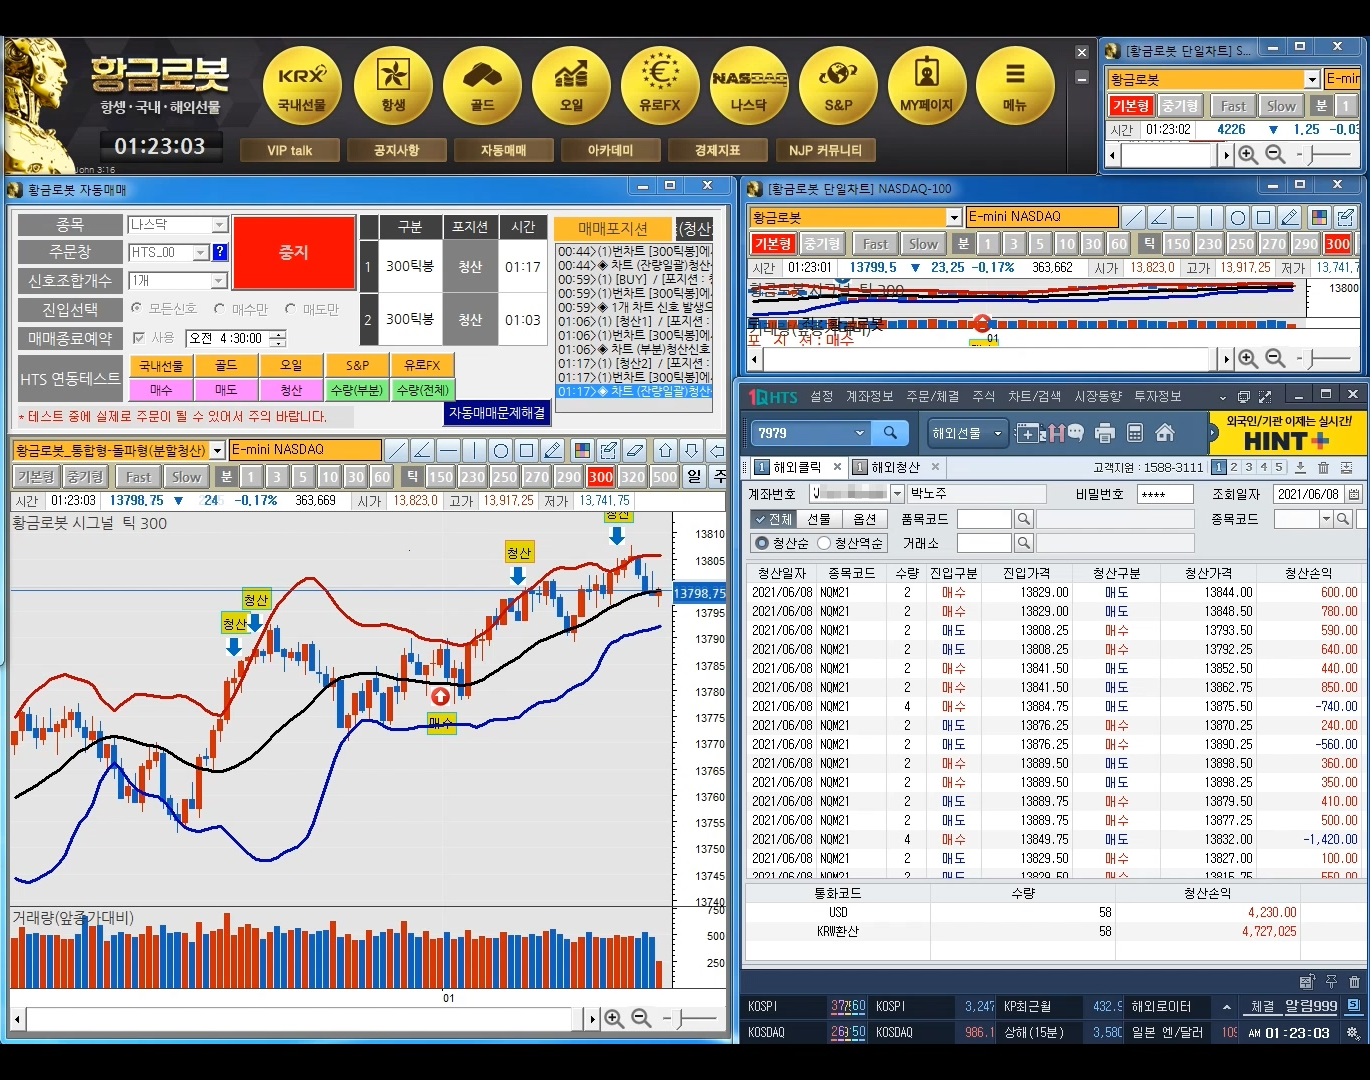Viewport: 1372px width, 1080px height.
Task: Click the 수량(전체) test button
Action: click(422, 390)
